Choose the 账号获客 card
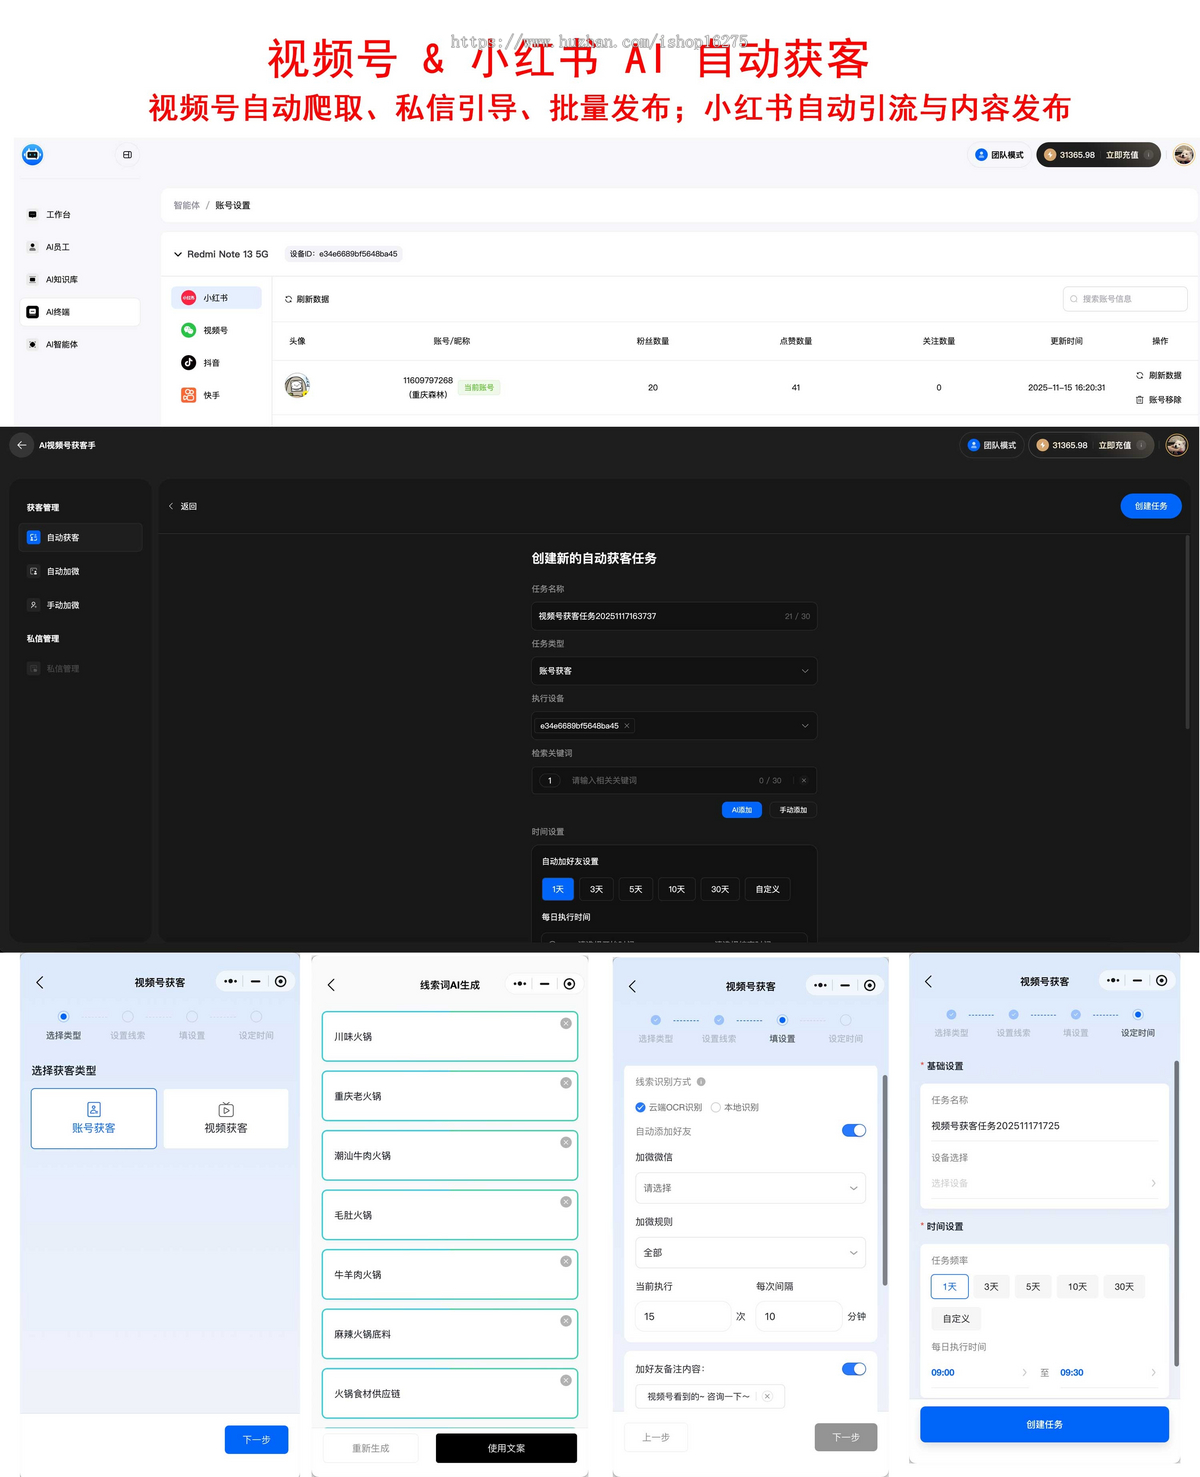 [94, 1118]
